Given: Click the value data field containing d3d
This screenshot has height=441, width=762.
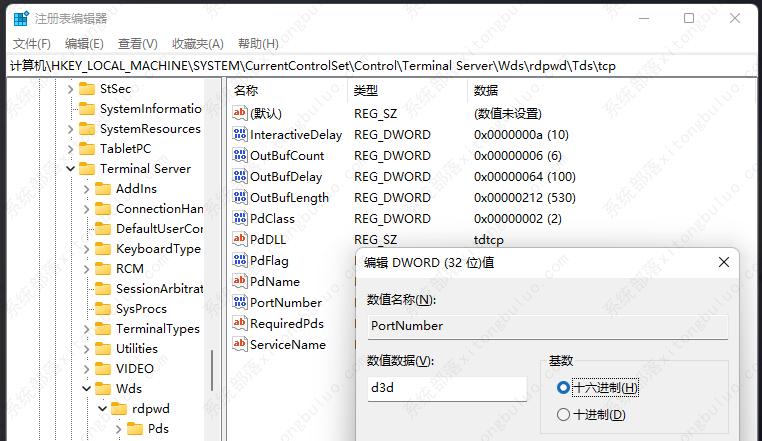Looking at the screenshot, I should [445, 388].
